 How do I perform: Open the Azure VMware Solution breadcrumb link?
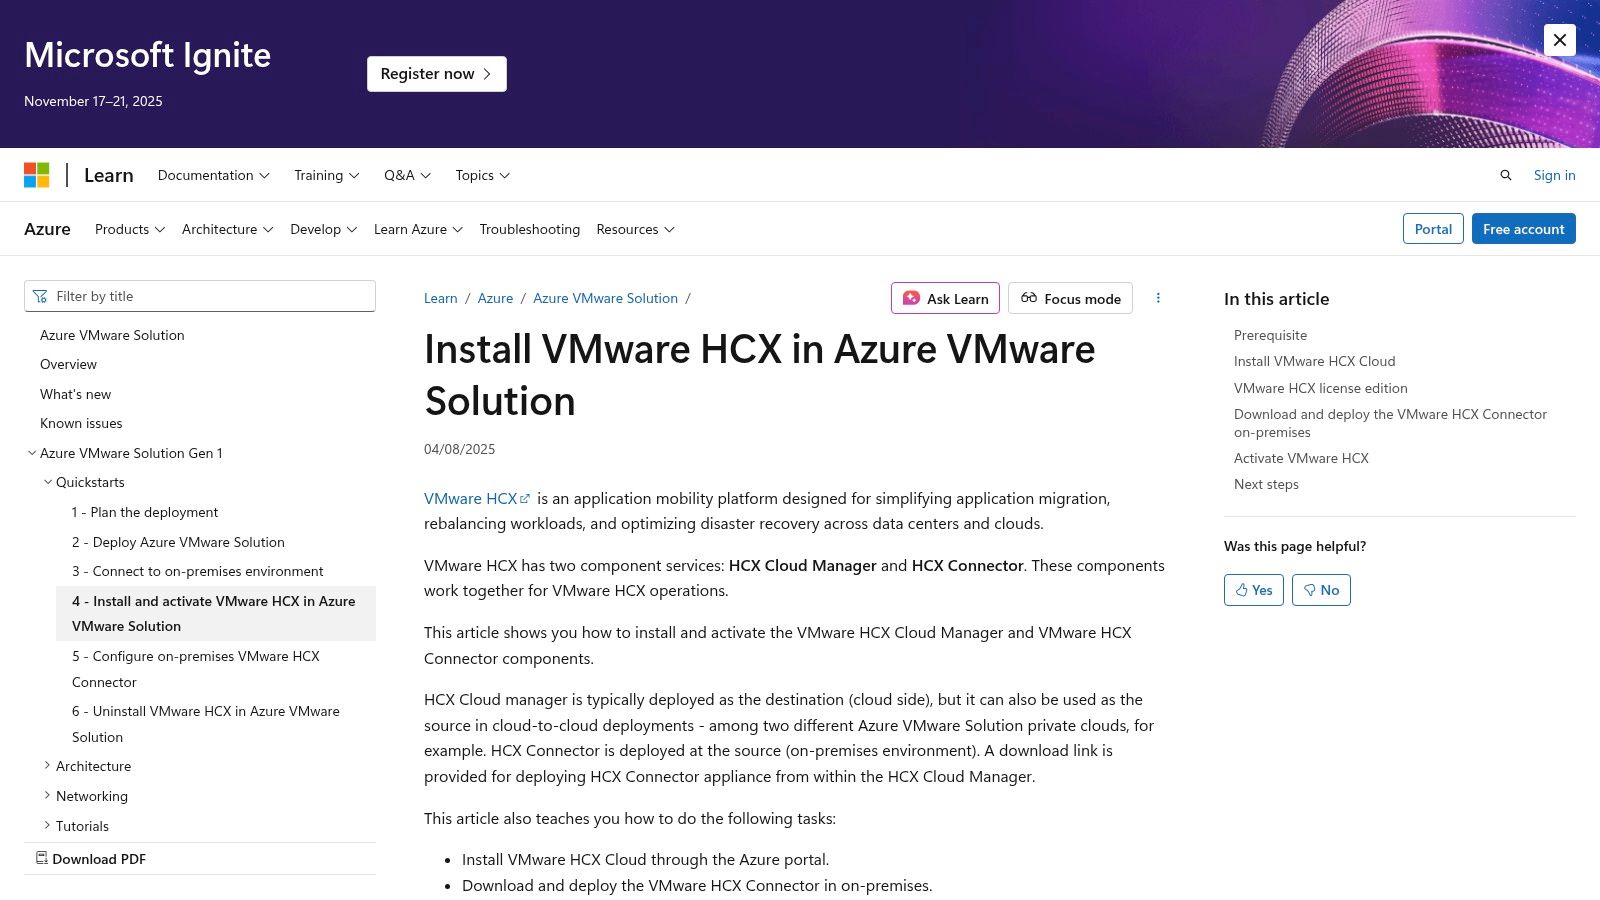(x=605, y=297)
